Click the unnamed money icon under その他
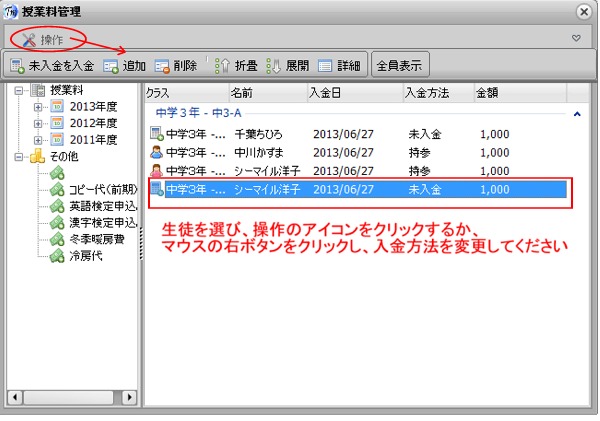This screenshot has width=600, height=421. (57, 173)
